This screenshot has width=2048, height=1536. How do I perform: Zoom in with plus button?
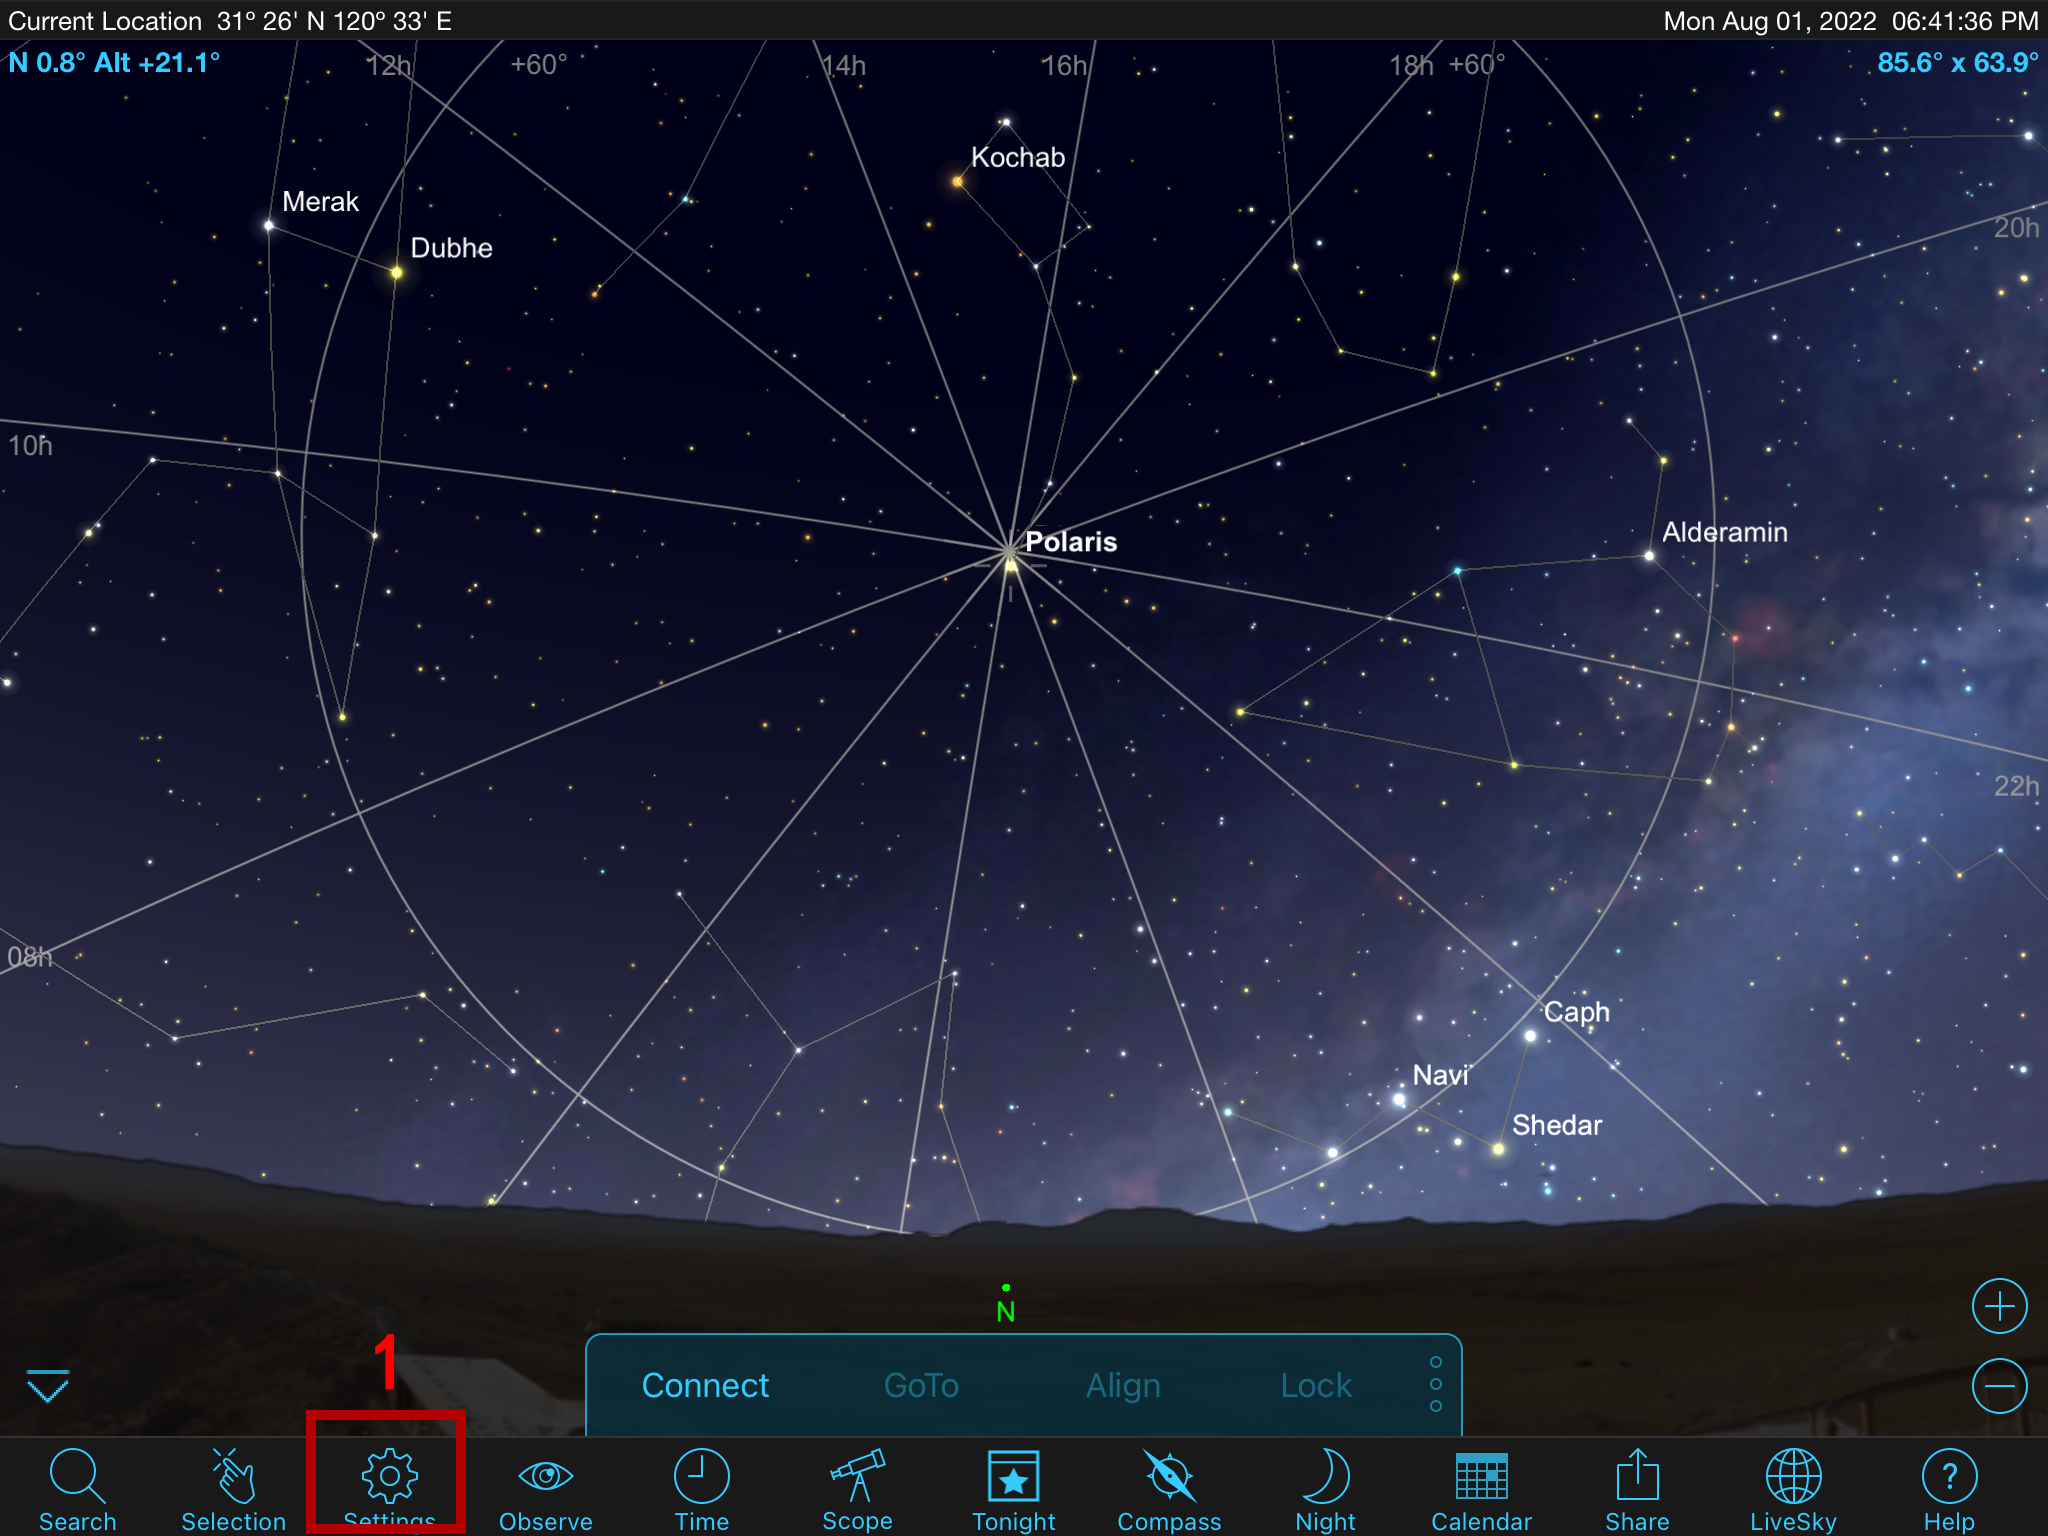1999,1306
